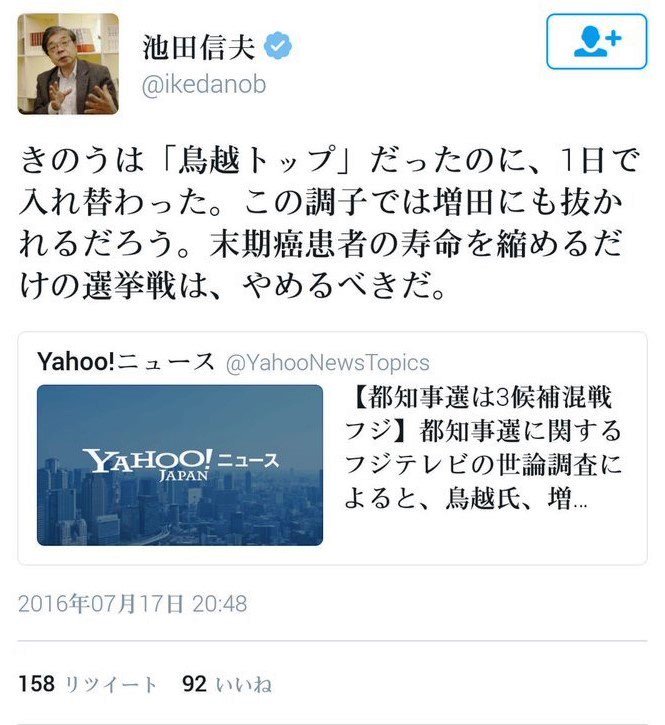The image size is (665, 725).
Task: Click the いいね label
Action: click(244, 684)
